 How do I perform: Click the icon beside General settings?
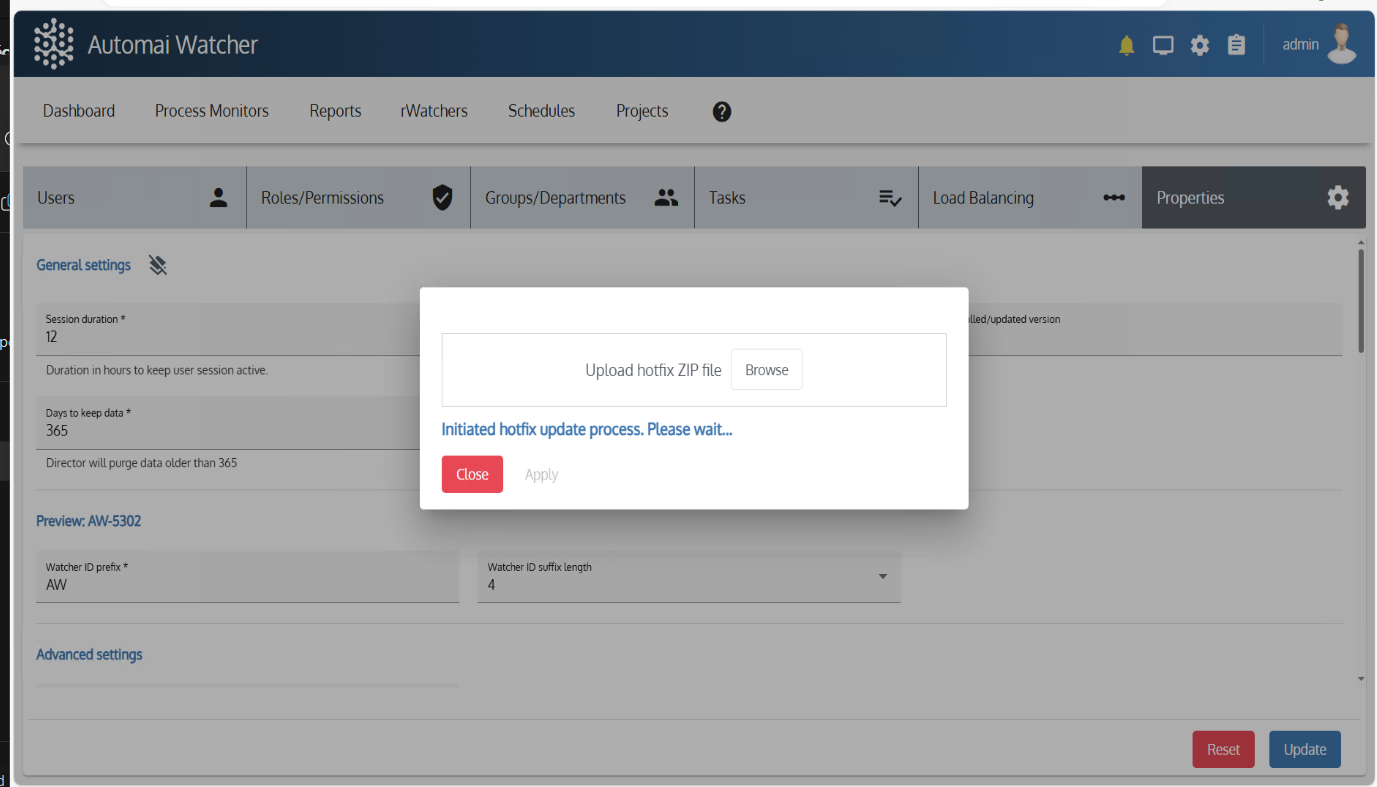click(158, 265)
